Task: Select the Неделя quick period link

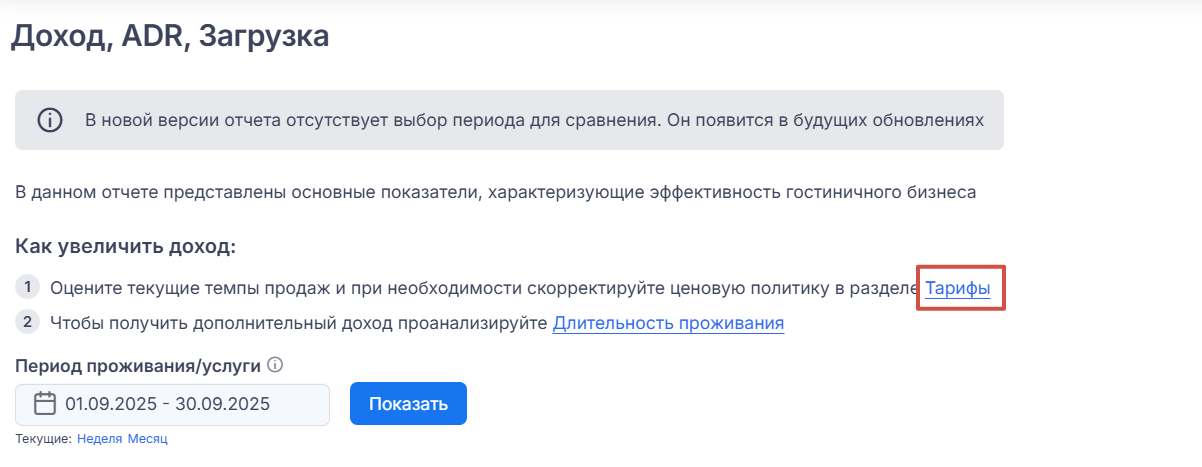Action: 100,439
